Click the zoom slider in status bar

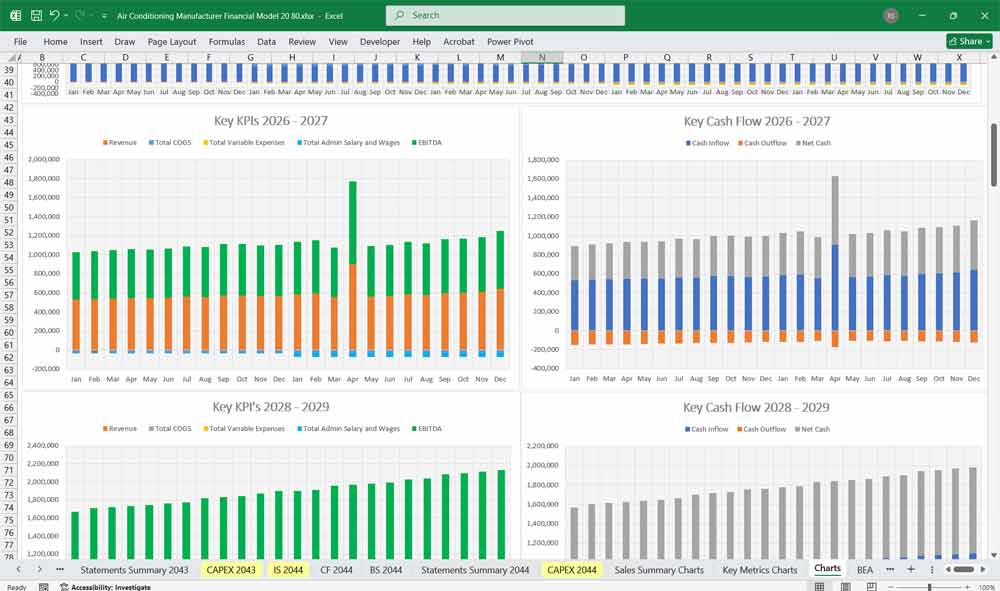930,587
